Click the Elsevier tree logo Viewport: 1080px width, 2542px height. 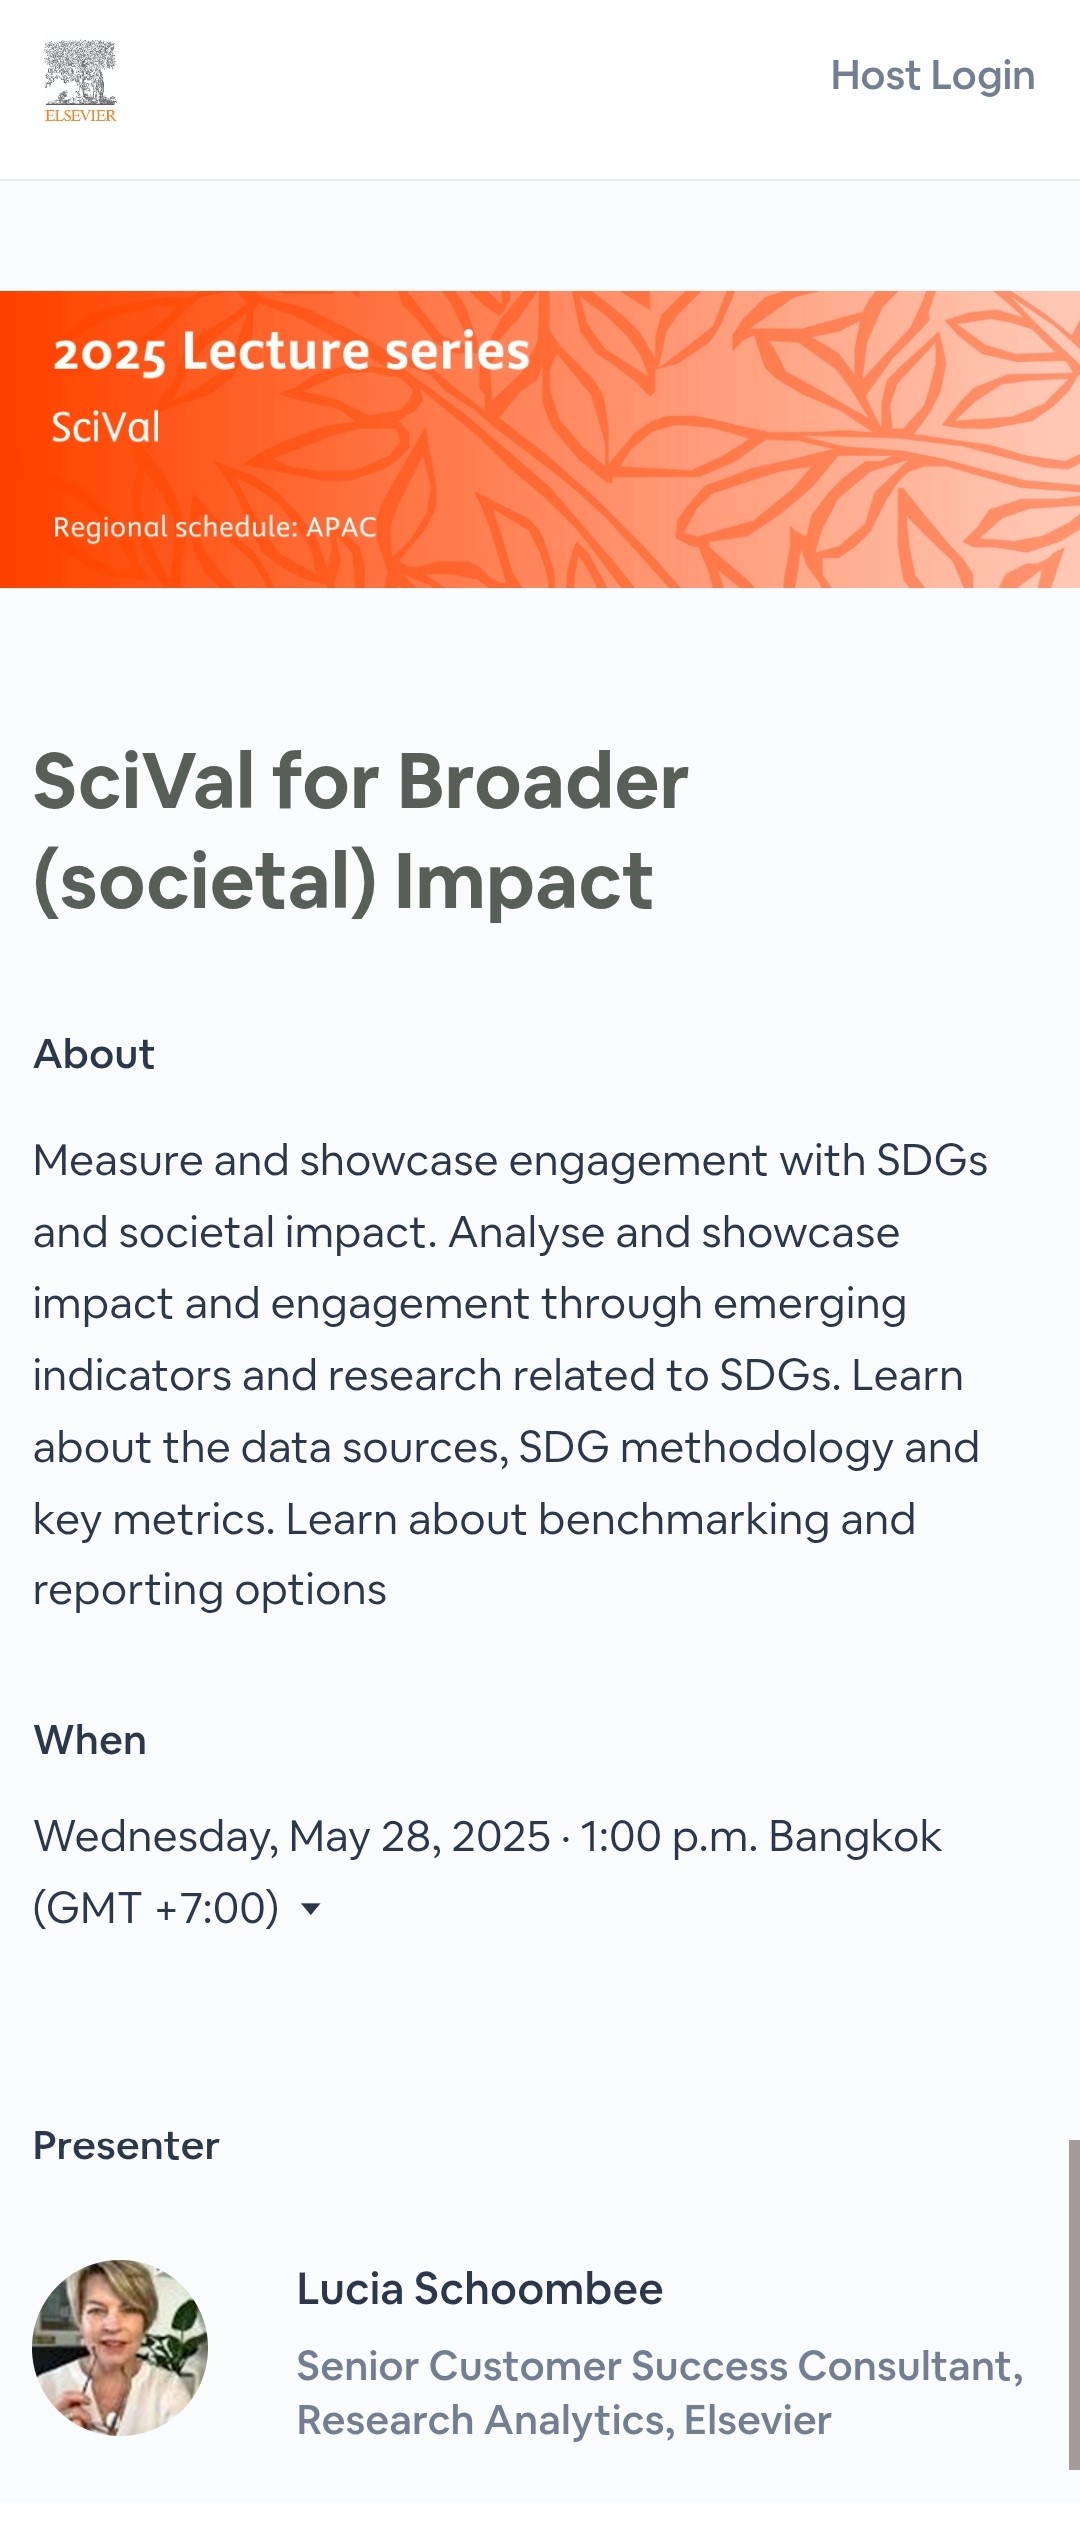coord(80,72)
